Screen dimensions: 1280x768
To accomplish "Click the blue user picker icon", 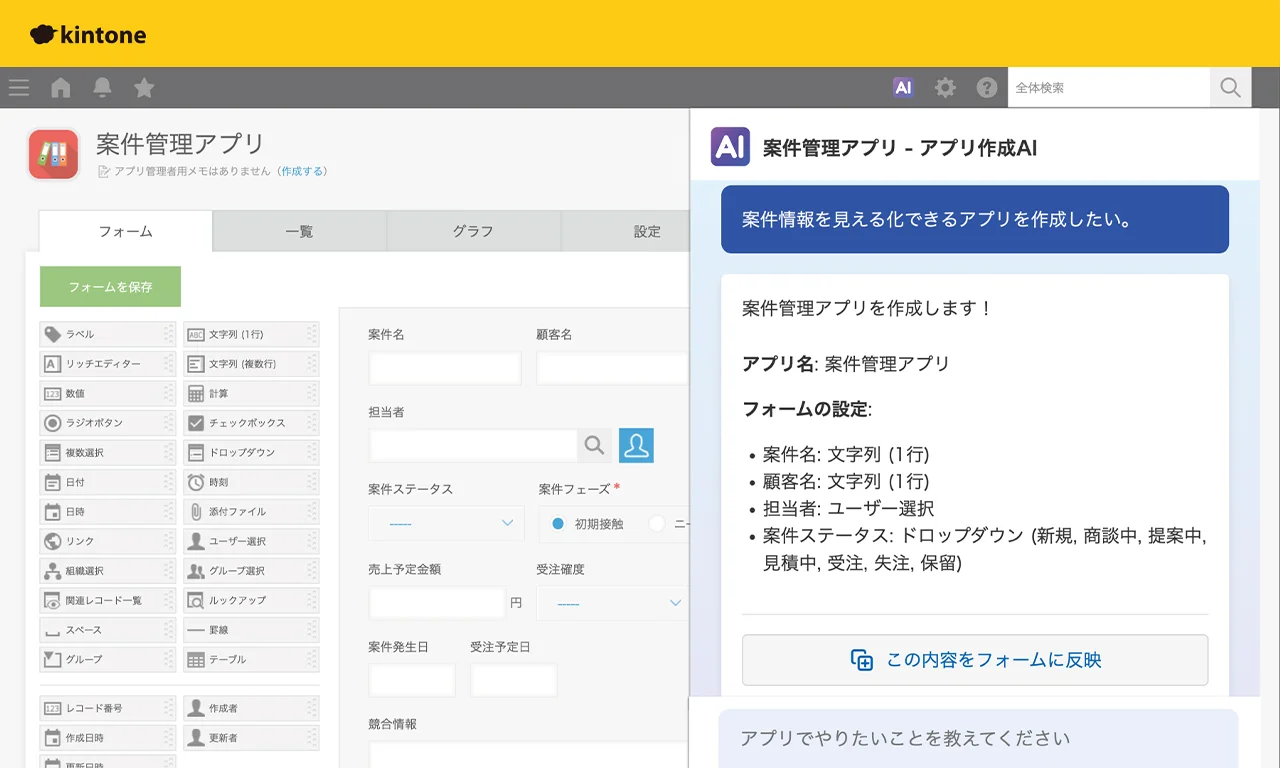I will tap(636, 445).
